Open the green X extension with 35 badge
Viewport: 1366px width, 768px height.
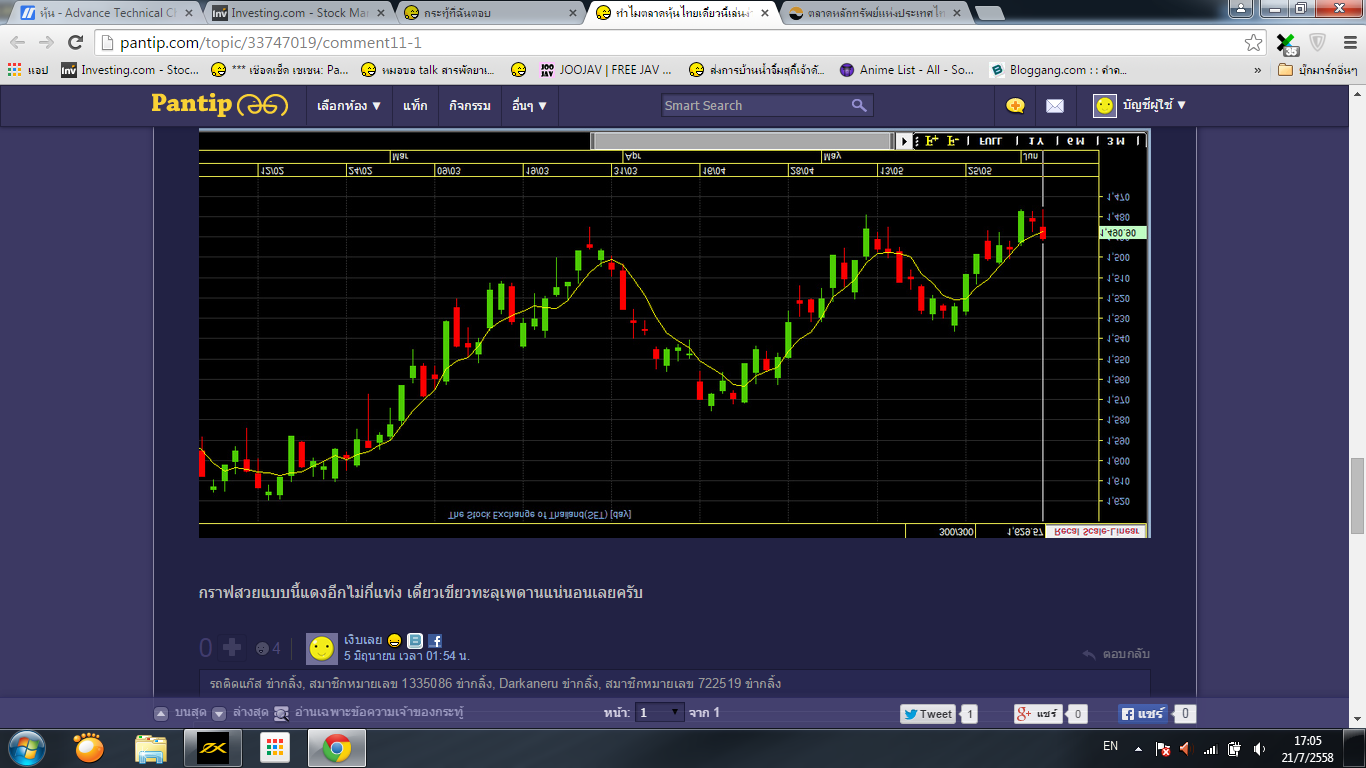coord(1287,44)
